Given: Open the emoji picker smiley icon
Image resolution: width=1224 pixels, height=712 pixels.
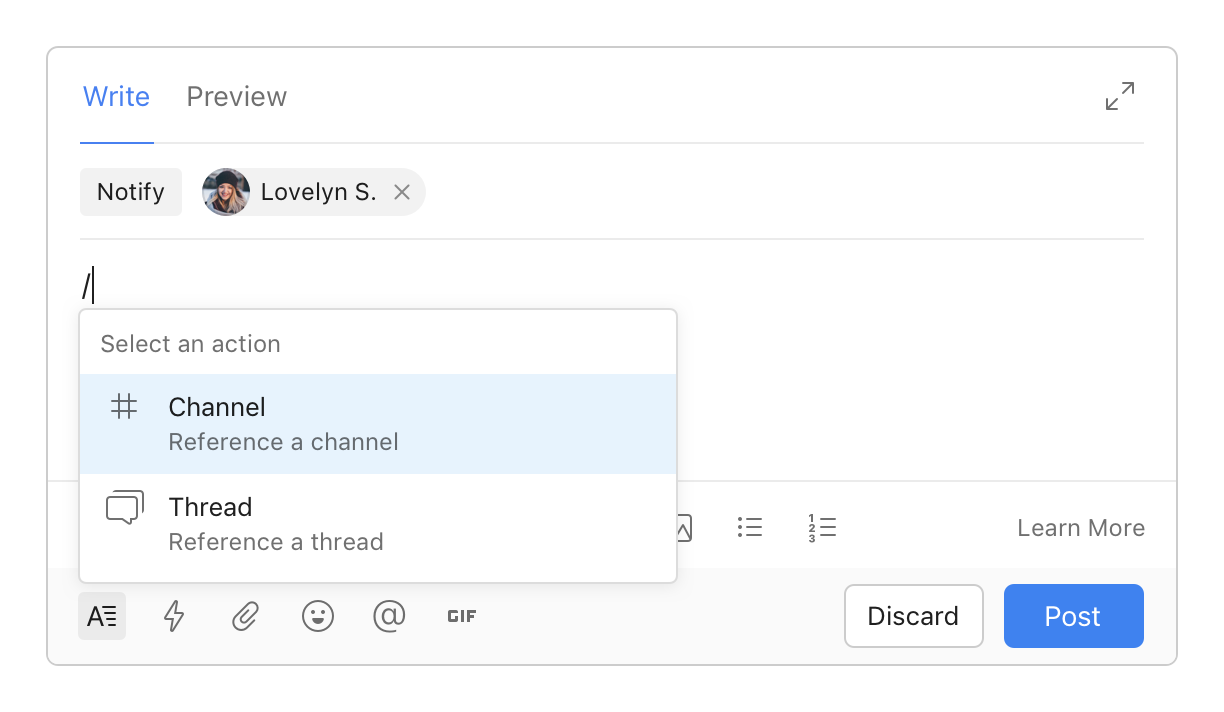Looking at the screenshot, I should [x=317, y=617].
